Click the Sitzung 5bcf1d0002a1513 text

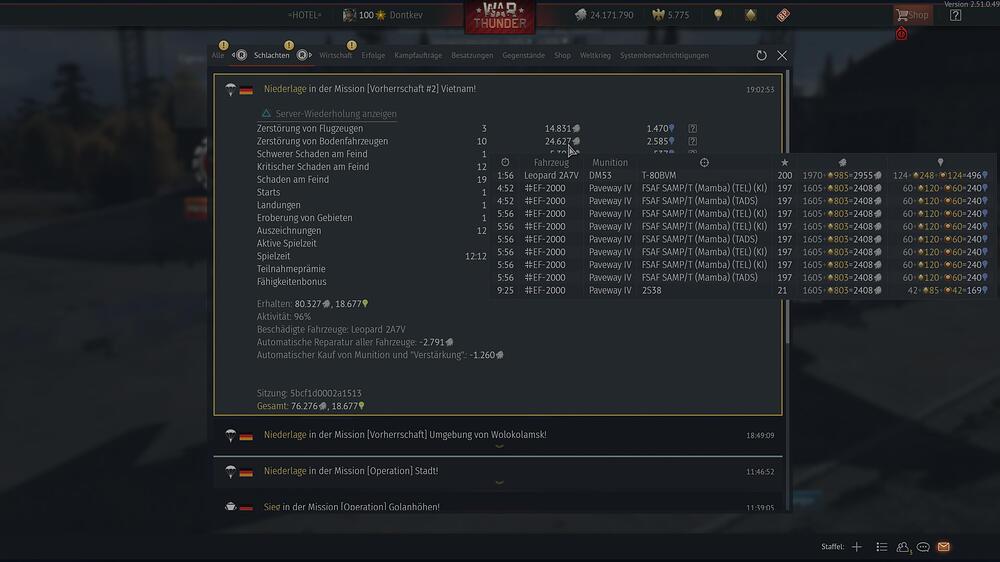pyautogui.click(x=309, y=394)
